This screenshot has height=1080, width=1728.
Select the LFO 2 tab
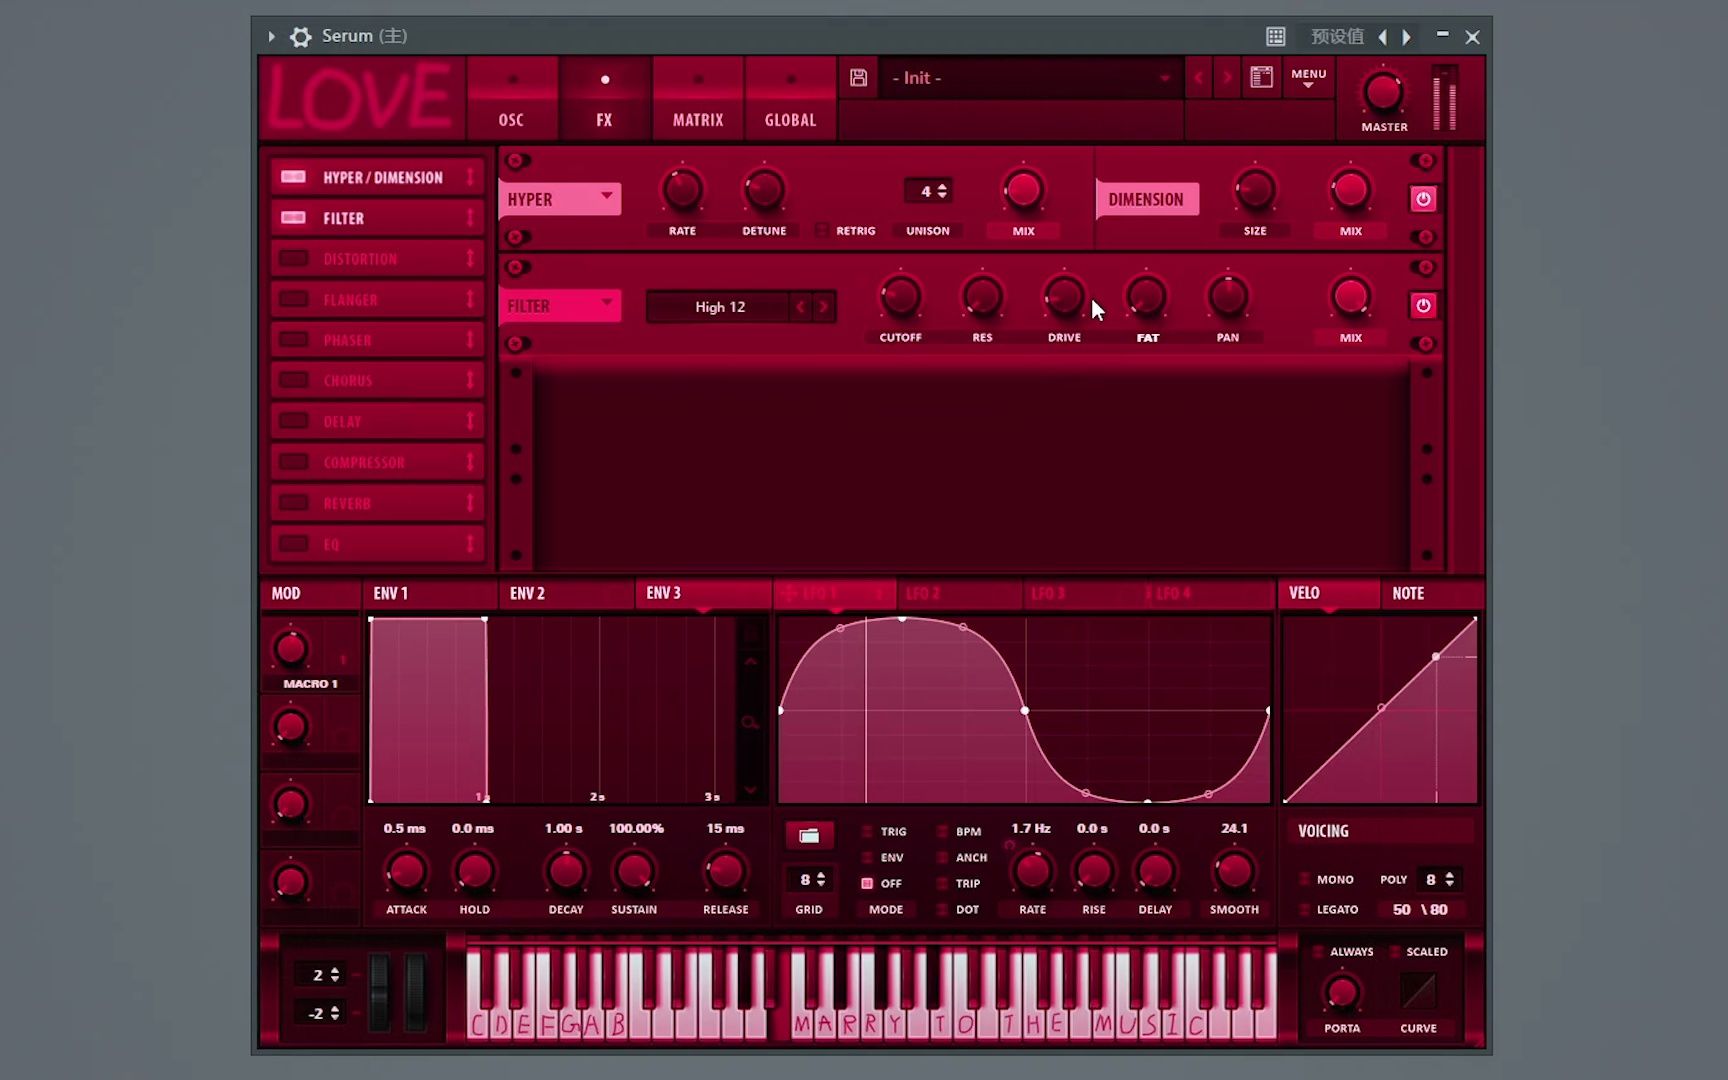(960, 593)
